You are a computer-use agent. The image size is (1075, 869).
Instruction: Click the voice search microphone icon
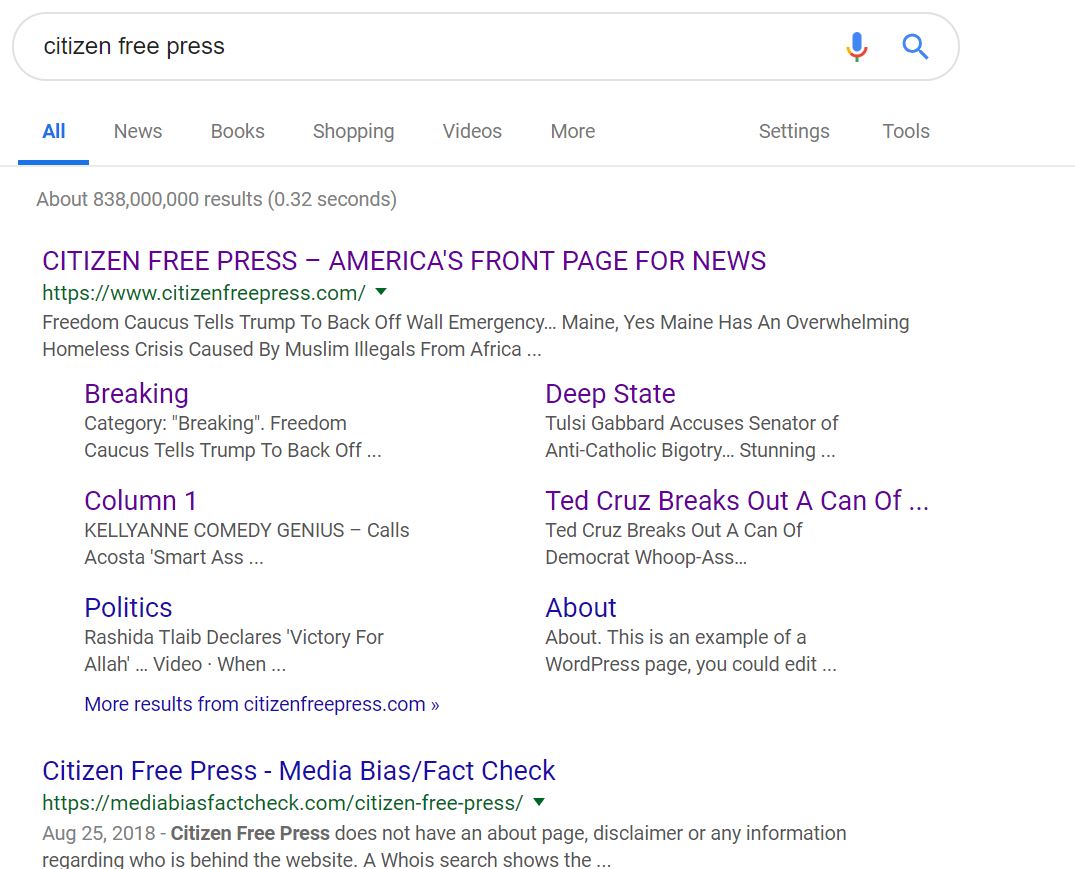[856, 47]
